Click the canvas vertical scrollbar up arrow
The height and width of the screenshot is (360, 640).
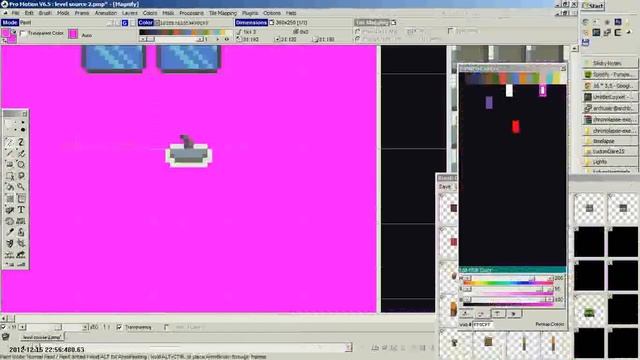[574, 49]
